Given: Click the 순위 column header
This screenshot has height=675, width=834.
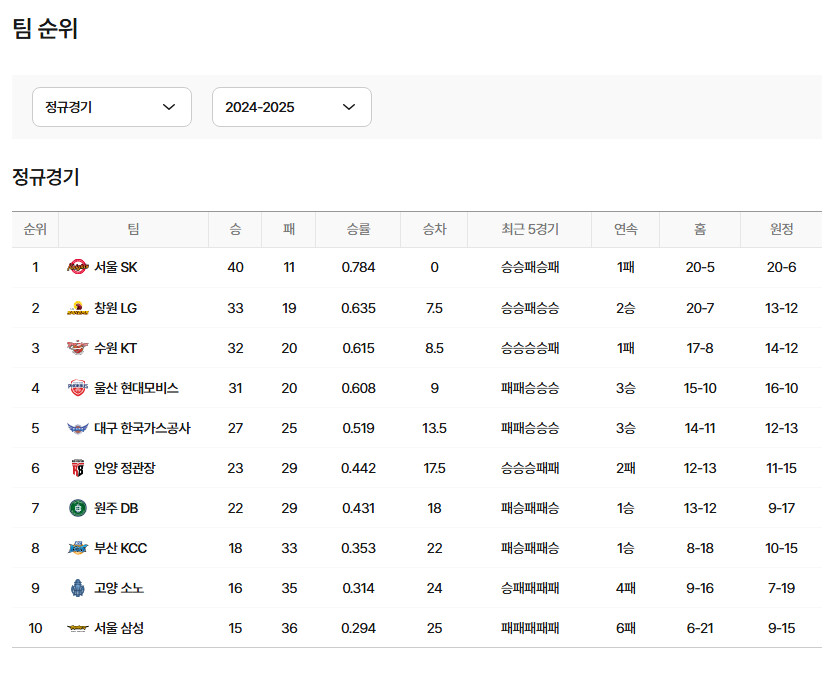Looking at the screenshot, I should [x=35, y=229].
